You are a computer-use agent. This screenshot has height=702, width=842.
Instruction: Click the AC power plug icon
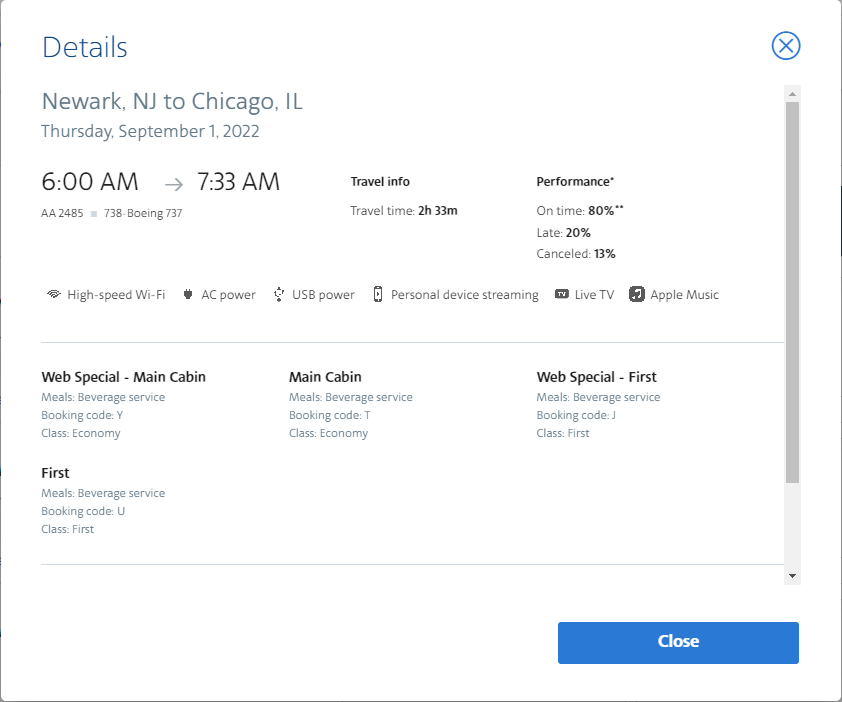[188, 295]
